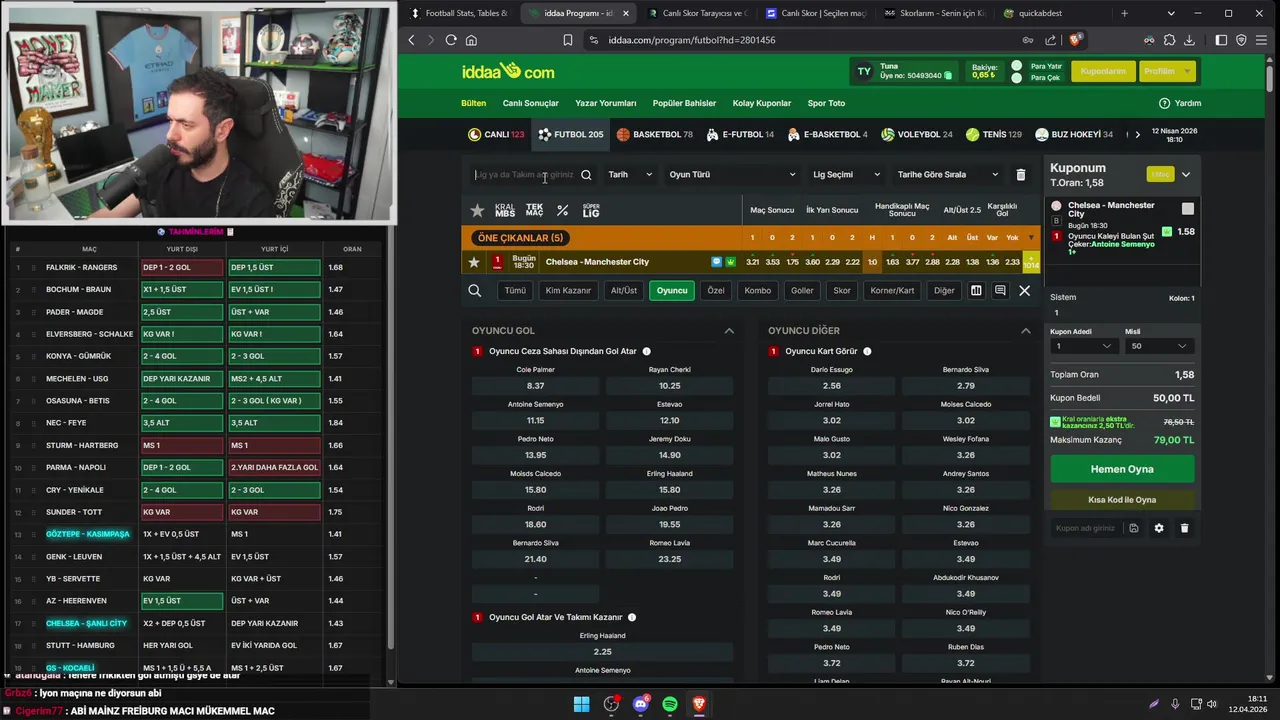
Task: Select Erling Haaland odds 15.80
Action: (670, 490)
